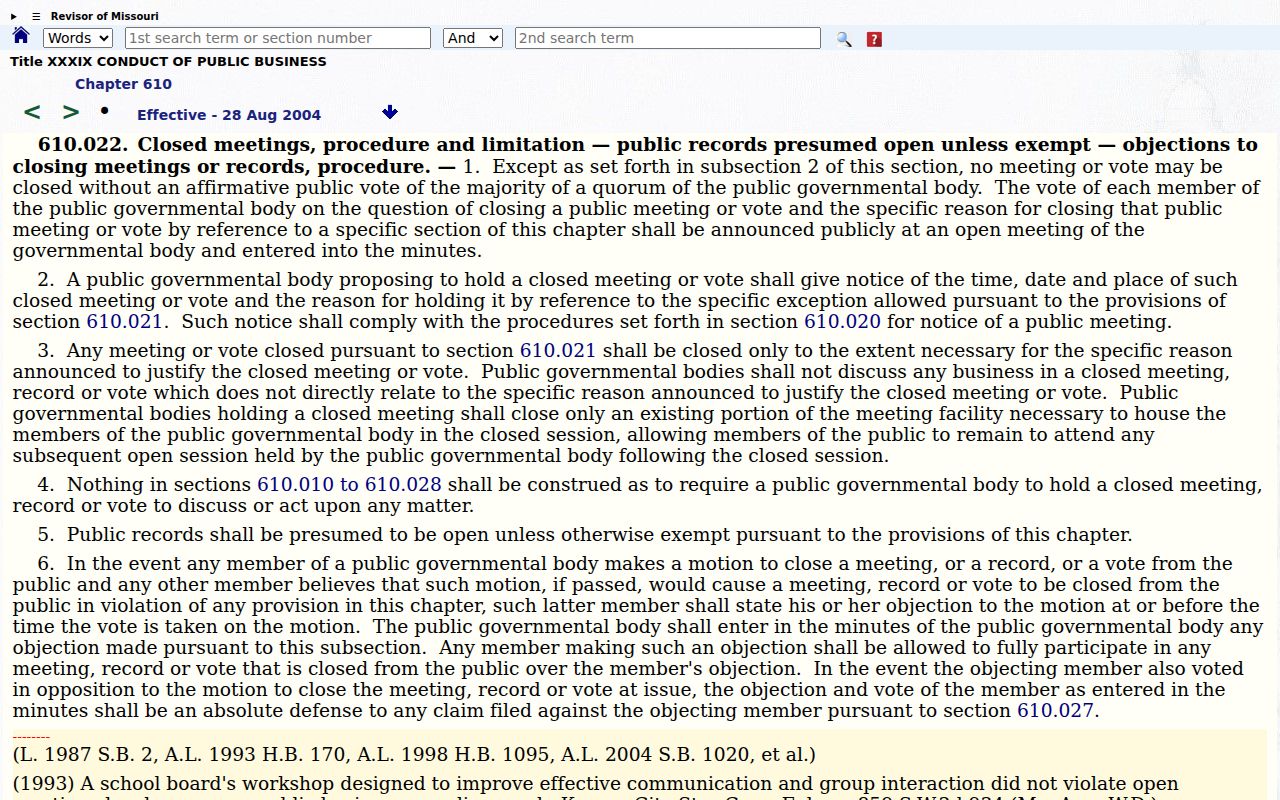This screenshot has width=1280, height=800.
Task: Click the blue down arrow beside the effective date
Action: (x=390, y=112)
